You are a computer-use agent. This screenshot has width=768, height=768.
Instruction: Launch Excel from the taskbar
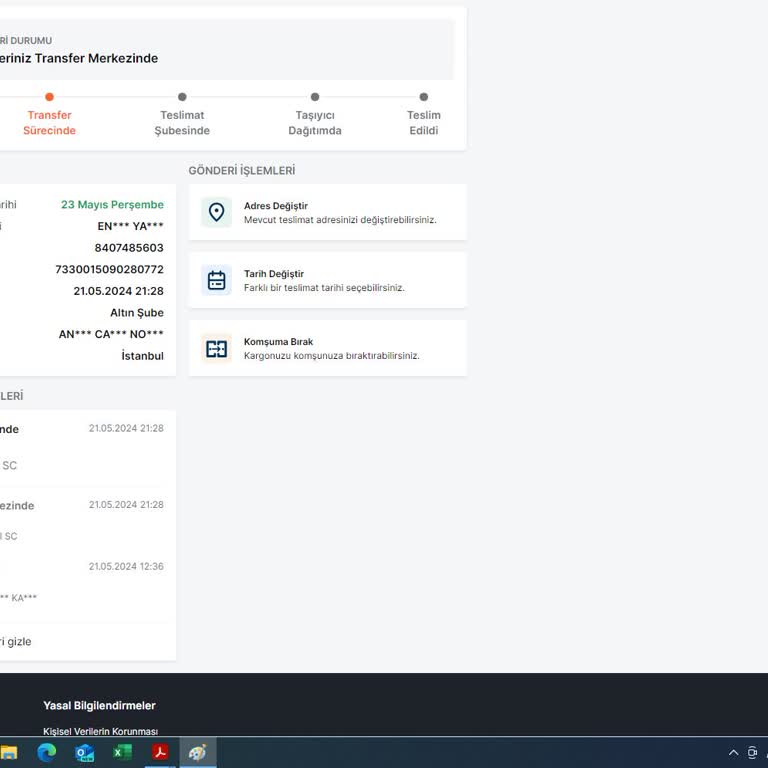122,753
